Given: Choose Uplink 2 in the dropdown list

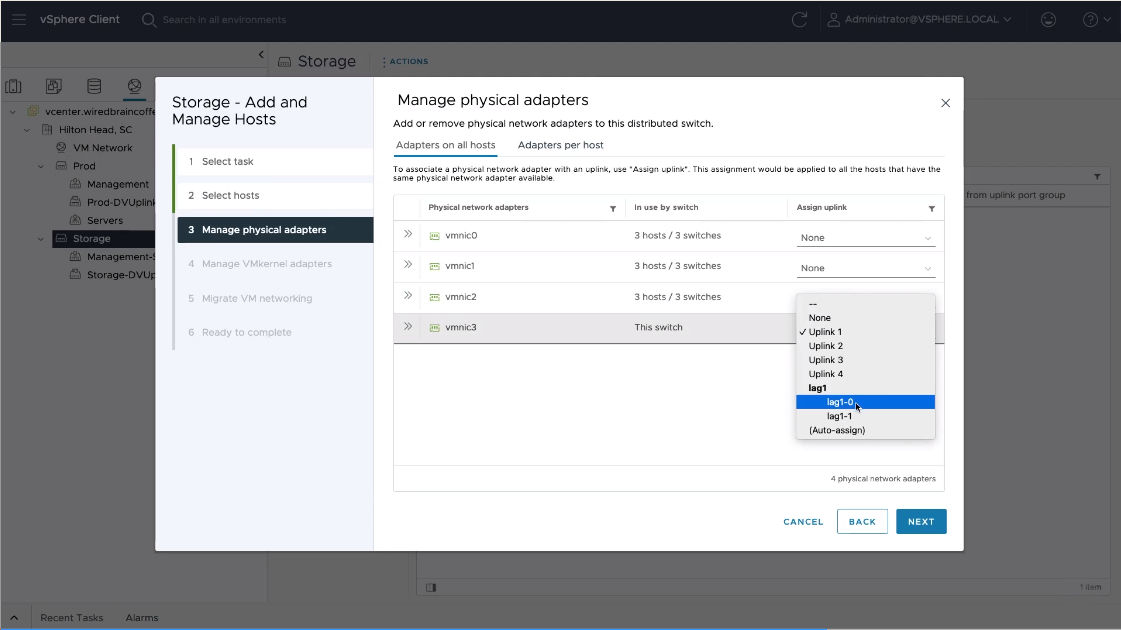Looking at the screenshot, I should [825, 346].
